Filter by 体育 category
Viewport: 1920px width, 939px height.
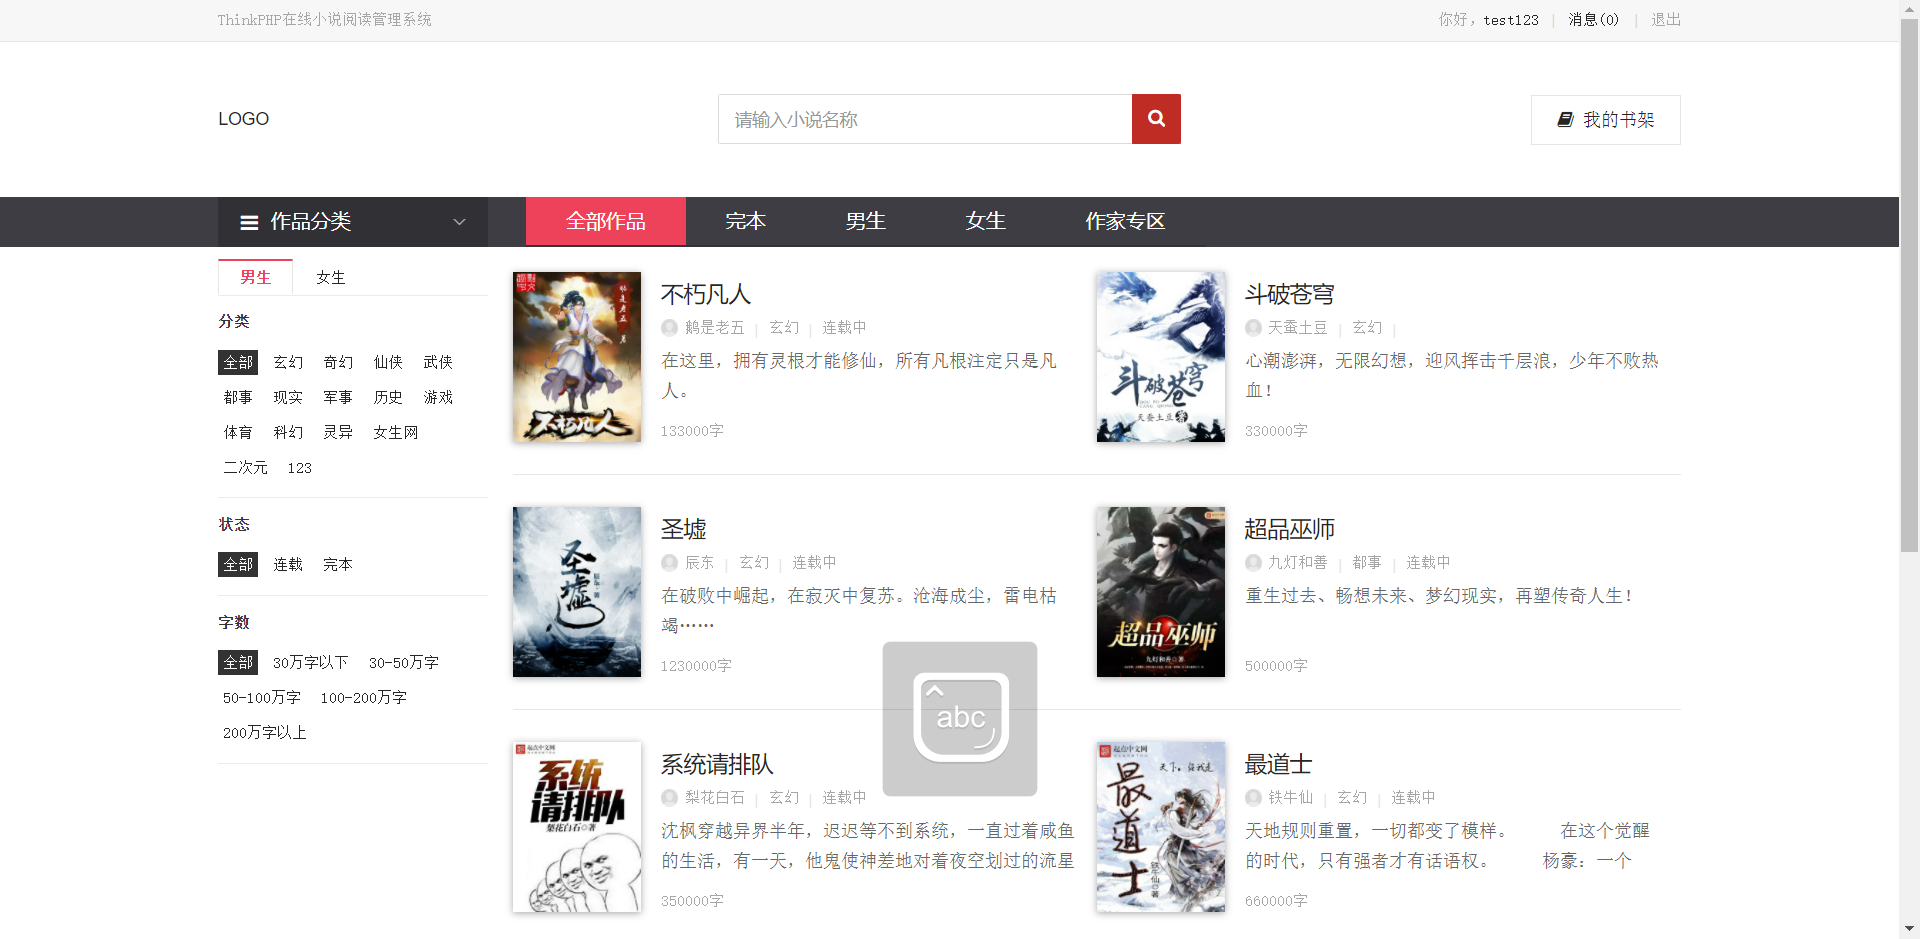point(238,432)
